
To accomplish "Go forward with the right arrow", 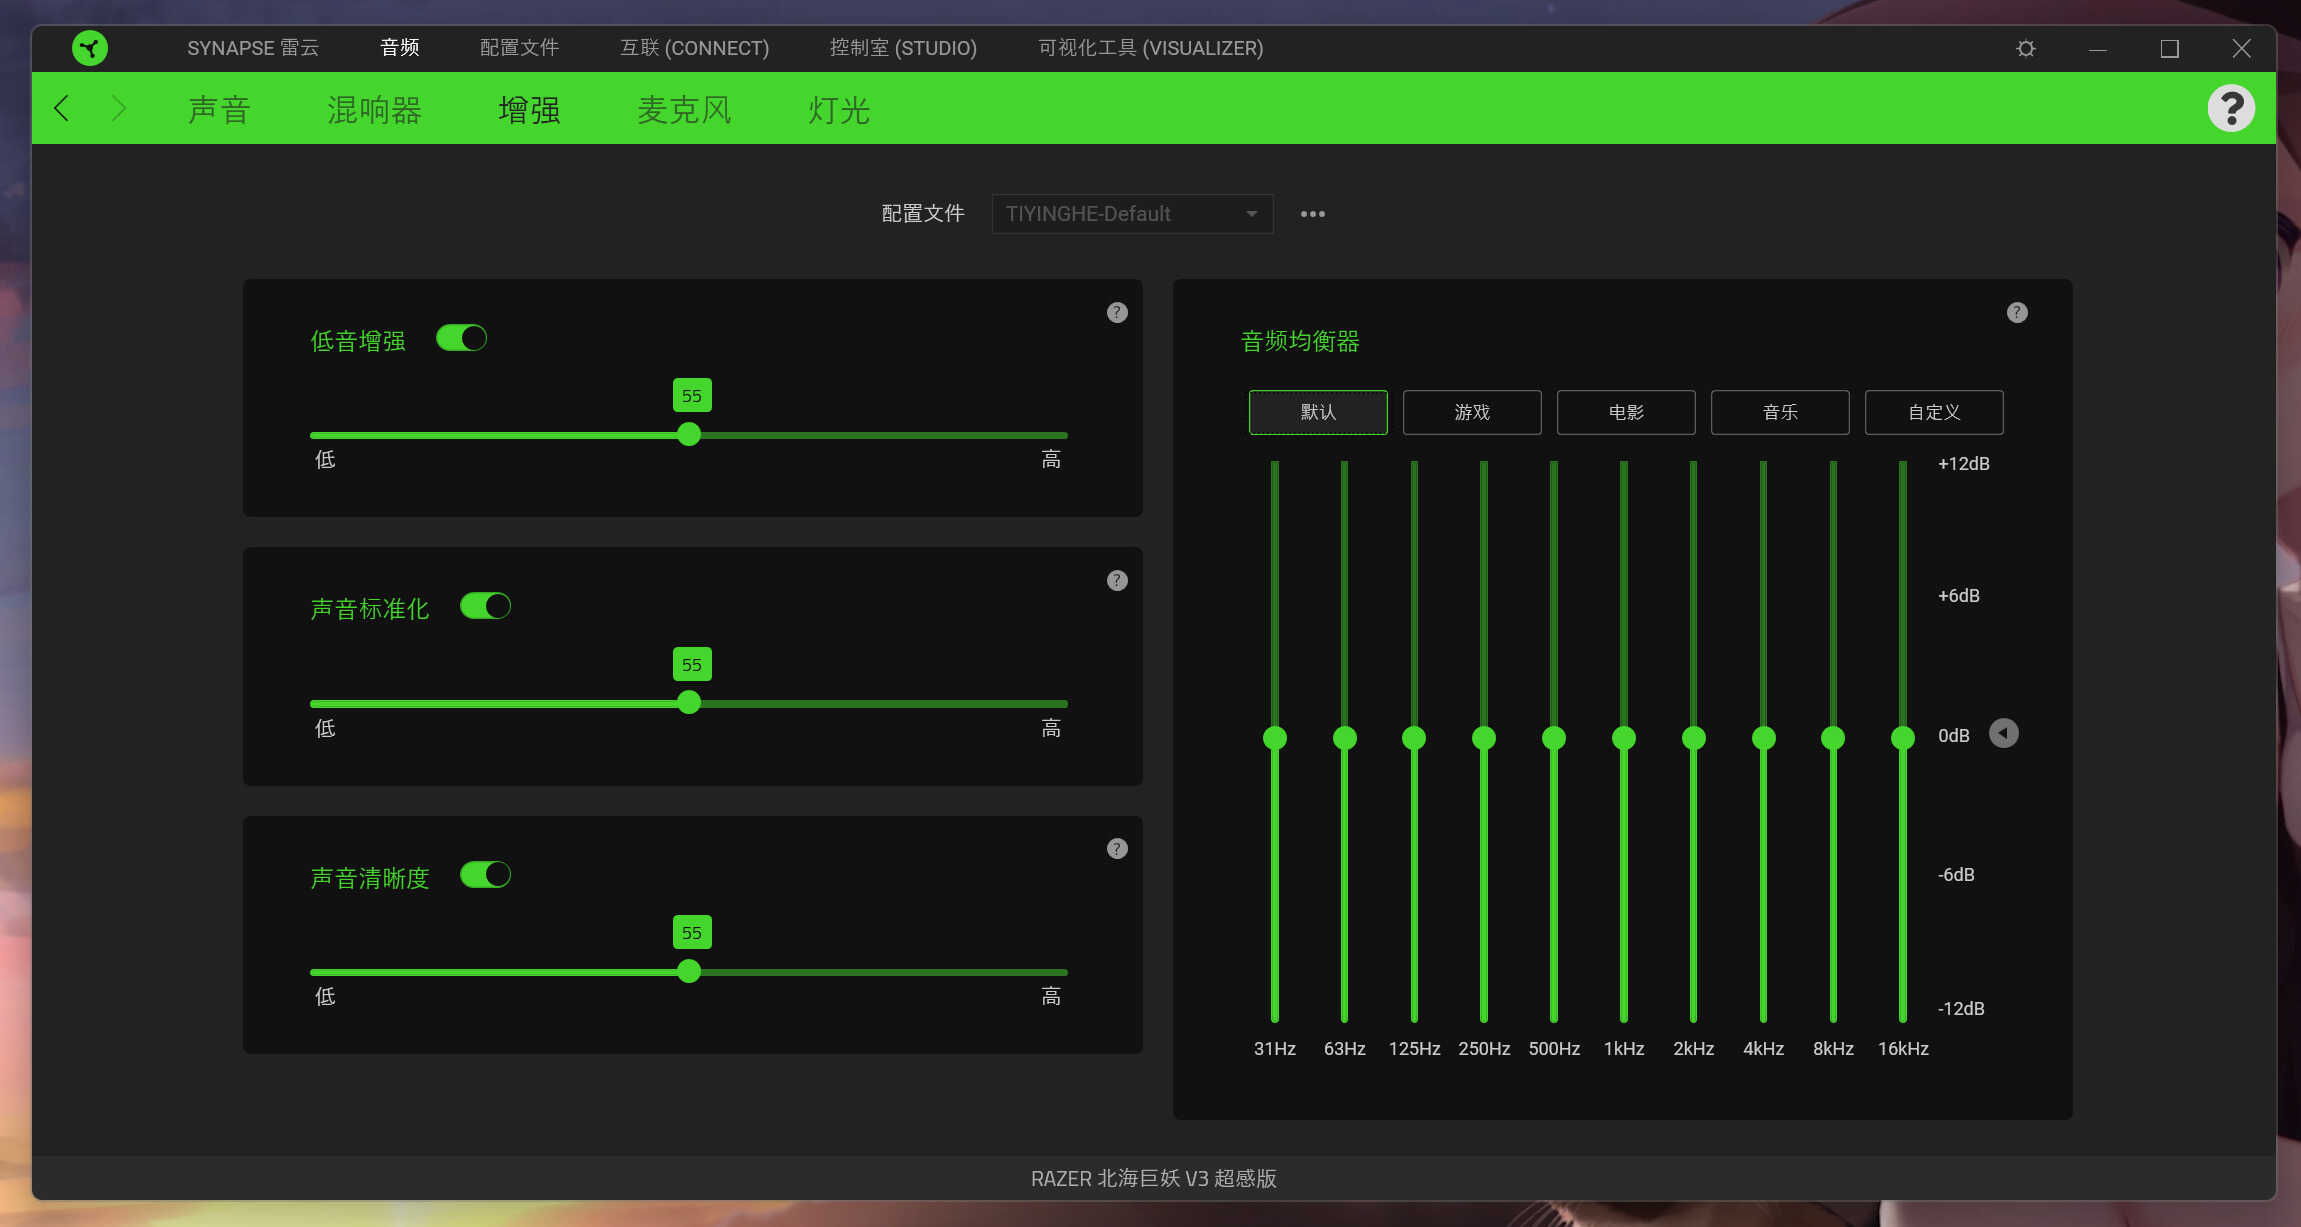I will (x=118, y=108).
